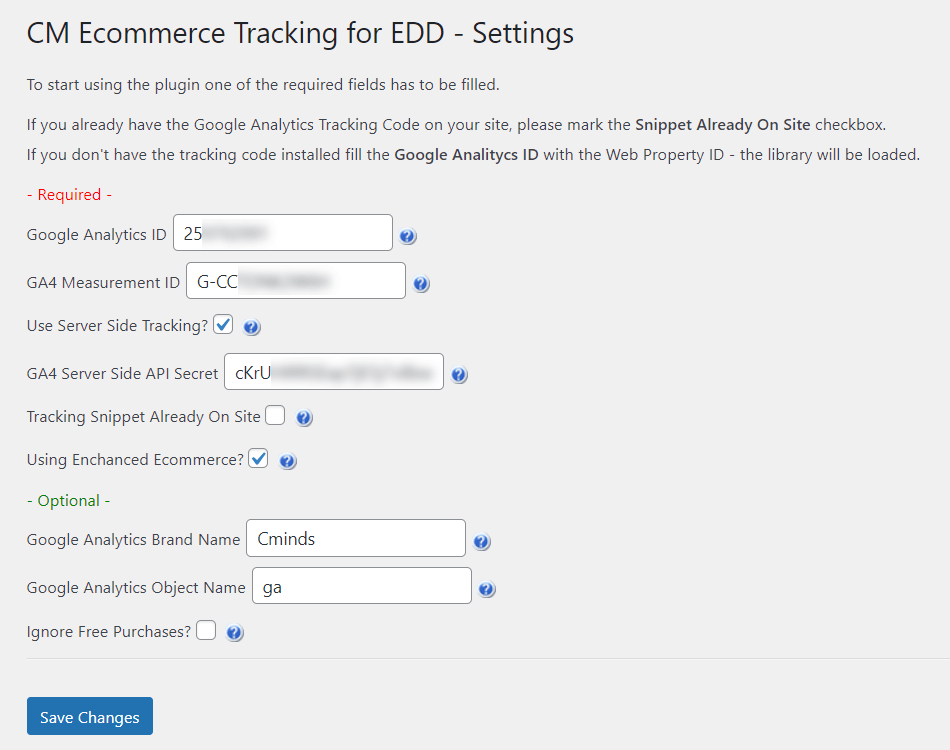Focus the Google Analytics ID field
This screenshot has height=750, width=950.
click(283, 233)
